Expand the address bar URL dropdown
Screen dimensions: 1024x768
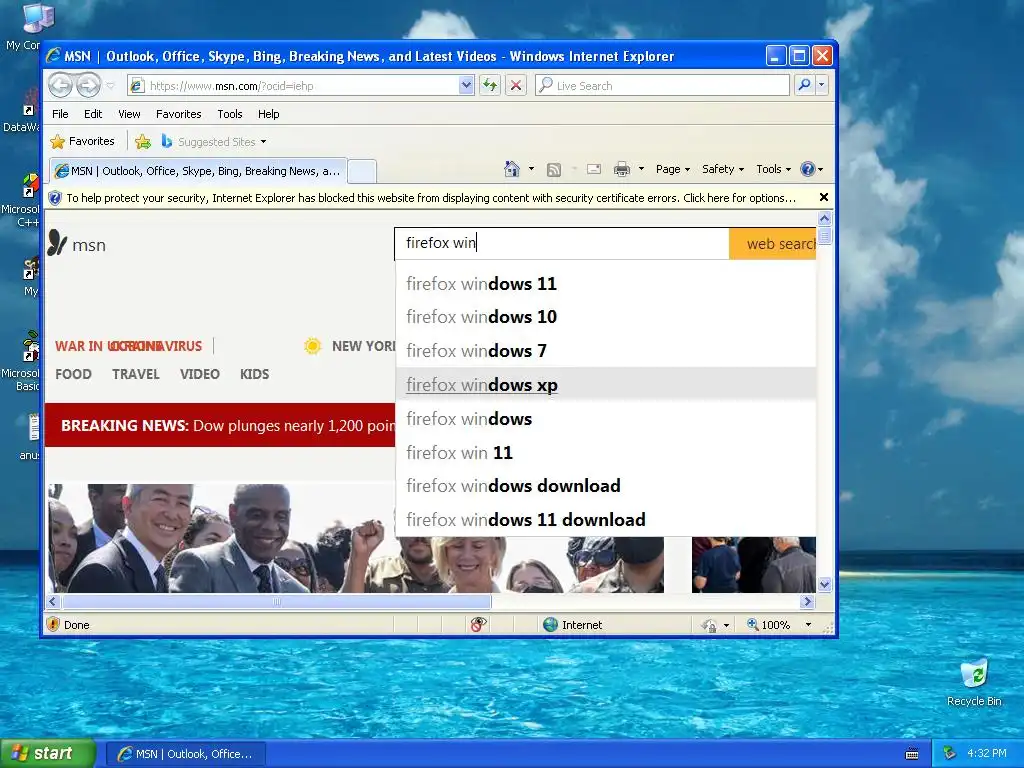[466, 85]
